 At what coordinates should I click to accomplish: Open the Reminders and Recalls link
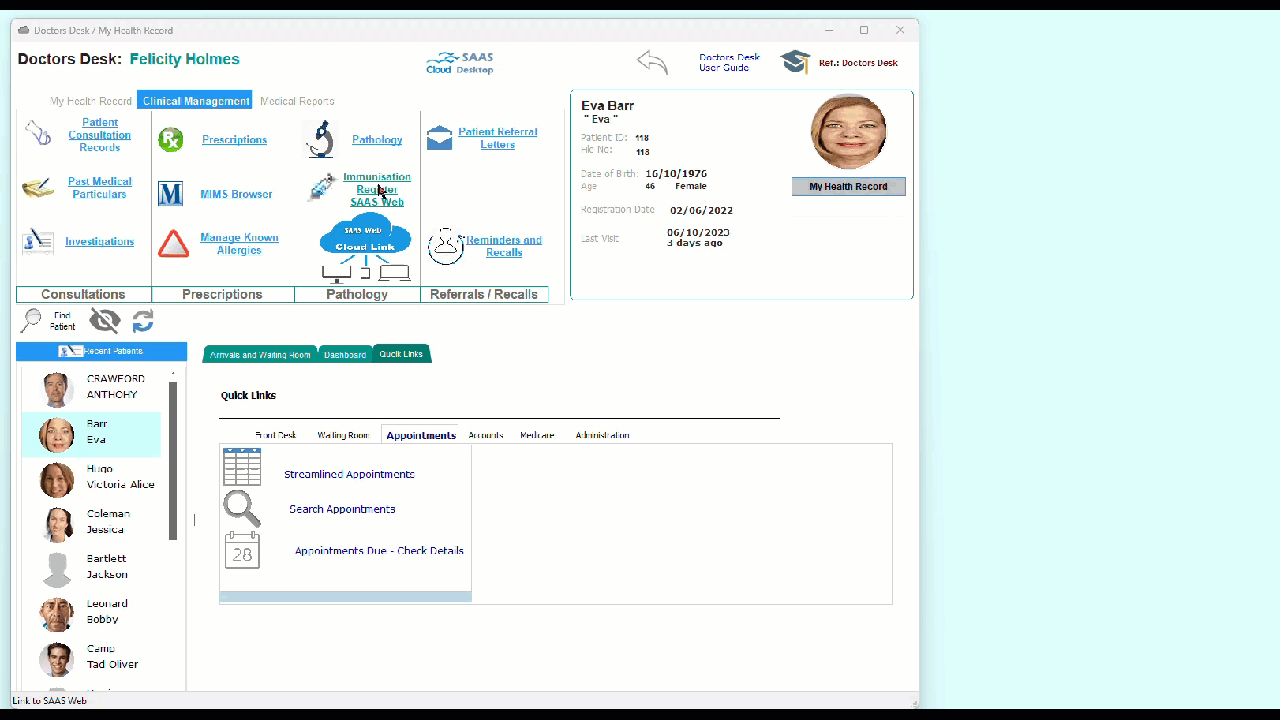(504, 246)
